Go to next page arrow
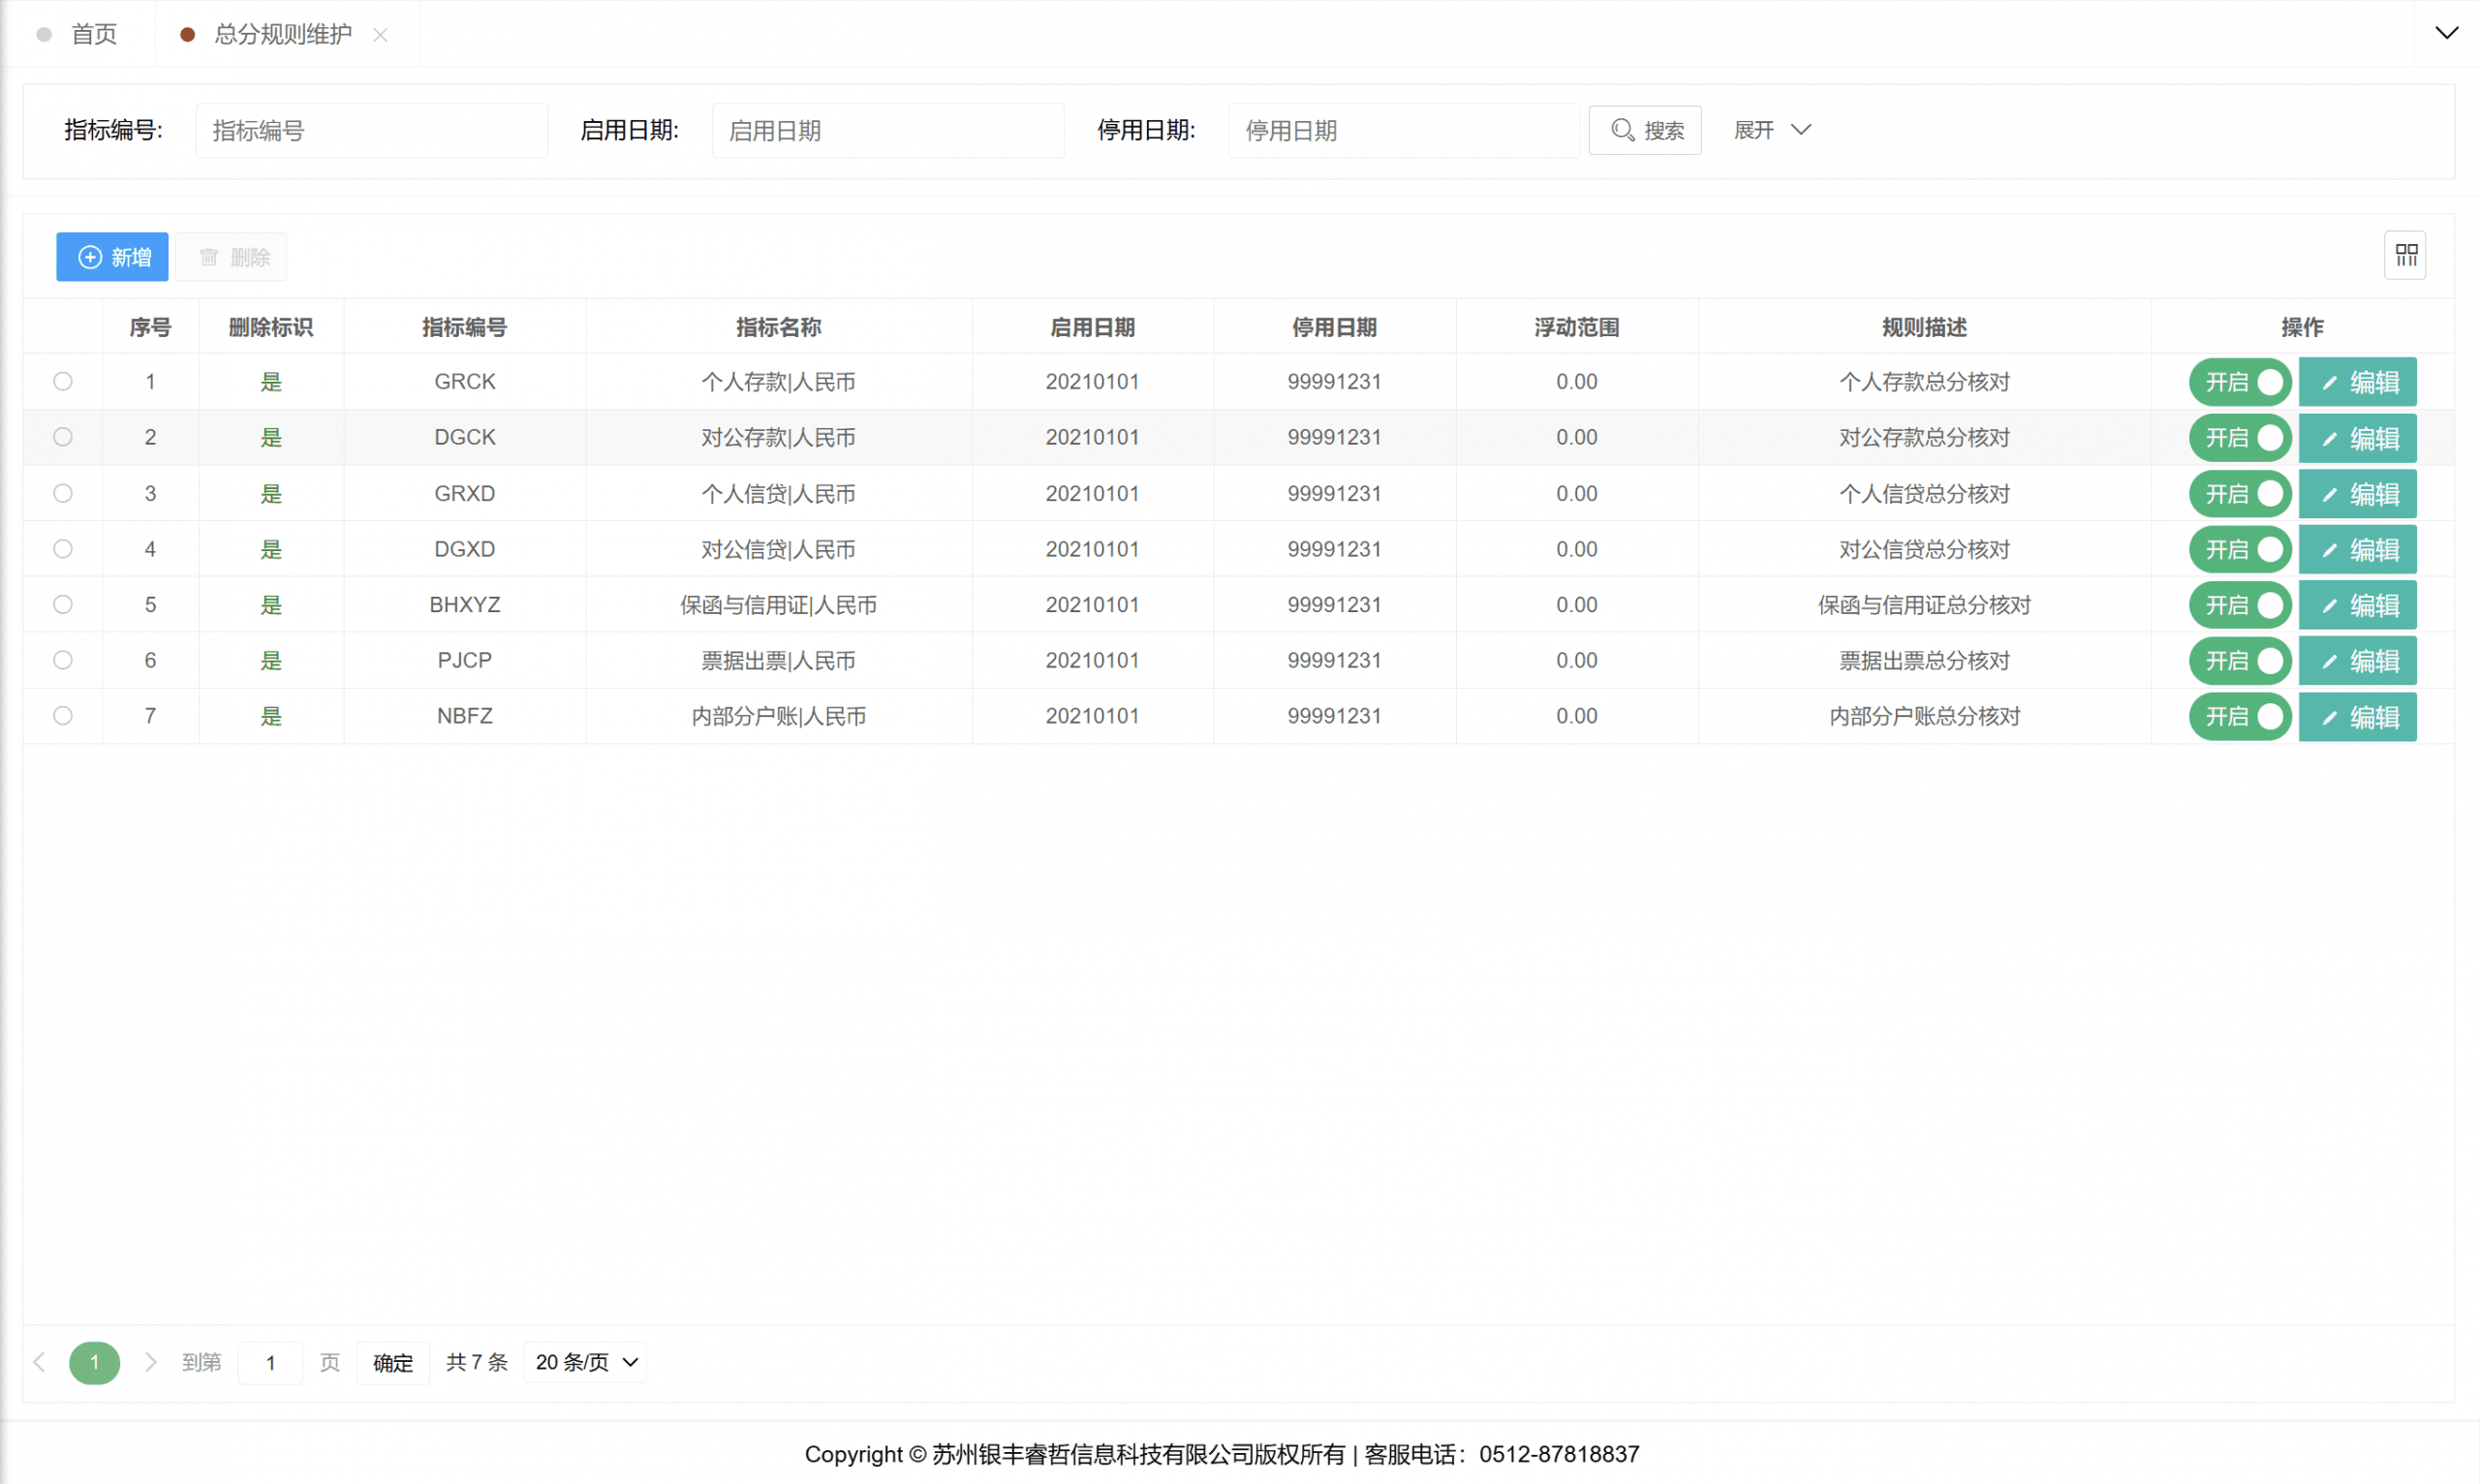This screenshot has height=1484, width=2480. point(150,1362)
